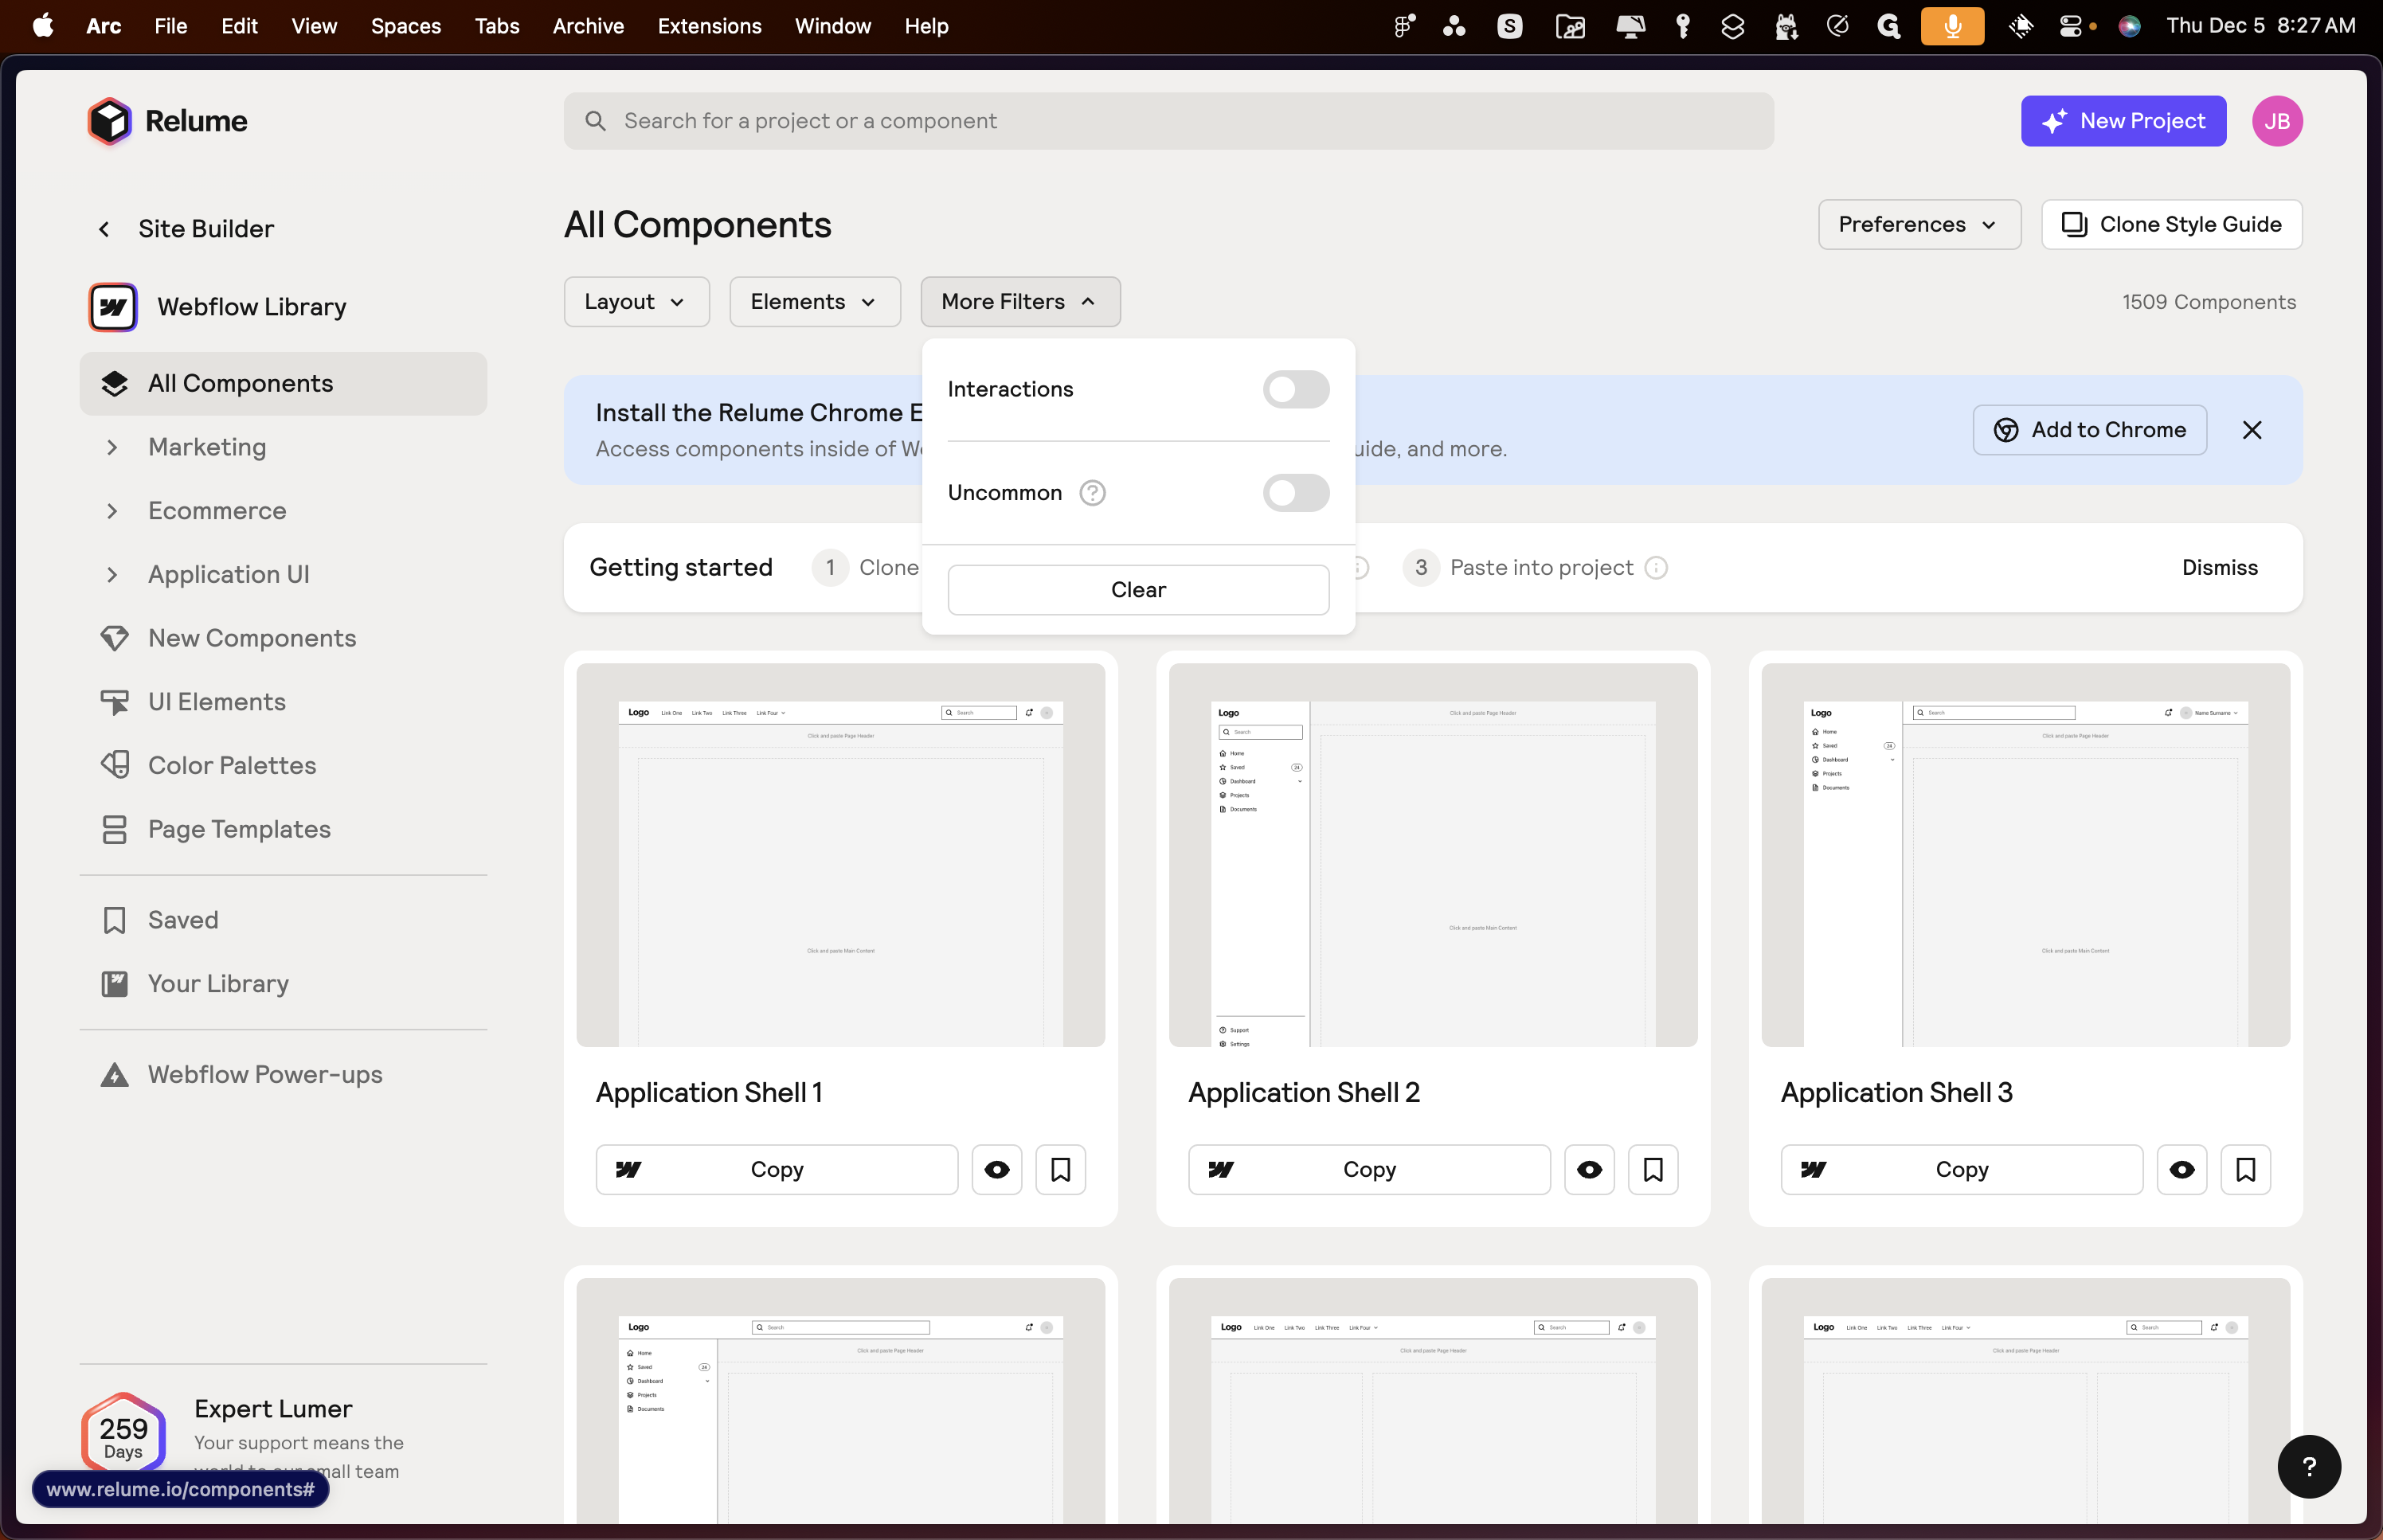Copy the Application Shell 1 component
This screenshot has height=1540, width=2383.
[x=776, y=1170]
